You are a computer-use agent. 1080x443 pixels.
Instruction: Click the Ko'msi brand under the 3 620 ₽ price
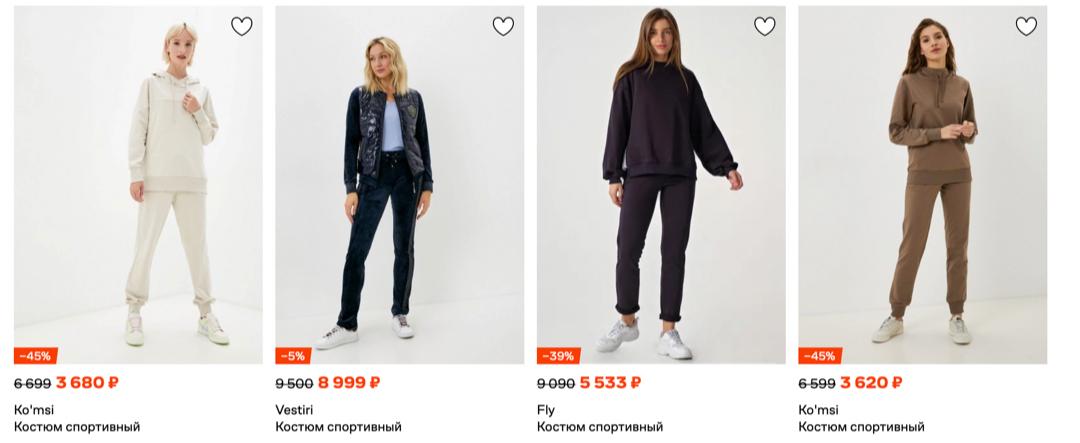(818, 410)
